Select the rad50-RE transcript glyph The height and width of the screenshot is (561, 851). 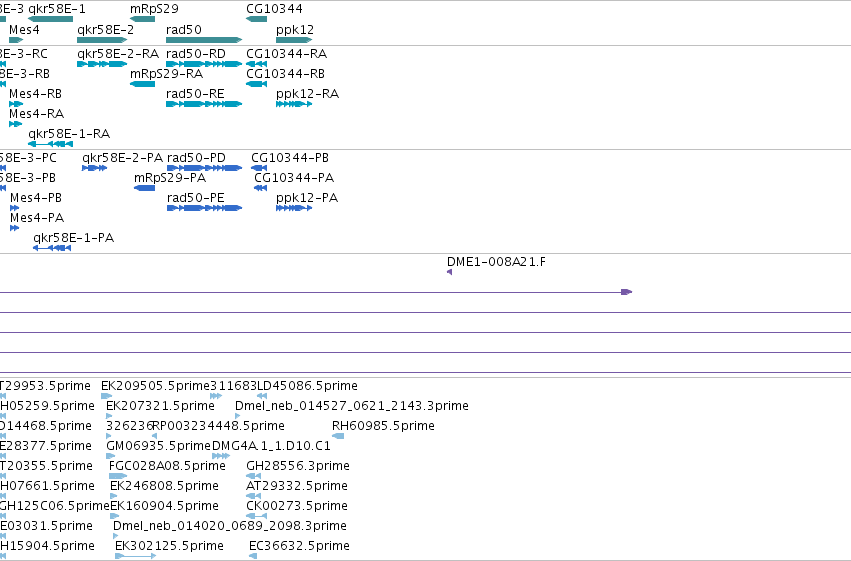click(x=204, y=104)
